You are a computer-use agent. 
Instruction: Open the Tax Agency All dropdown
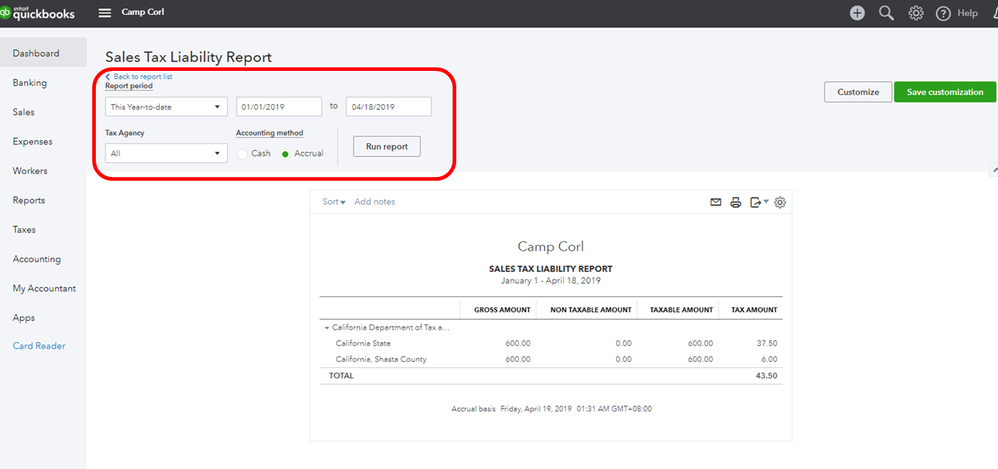(166, 153)
